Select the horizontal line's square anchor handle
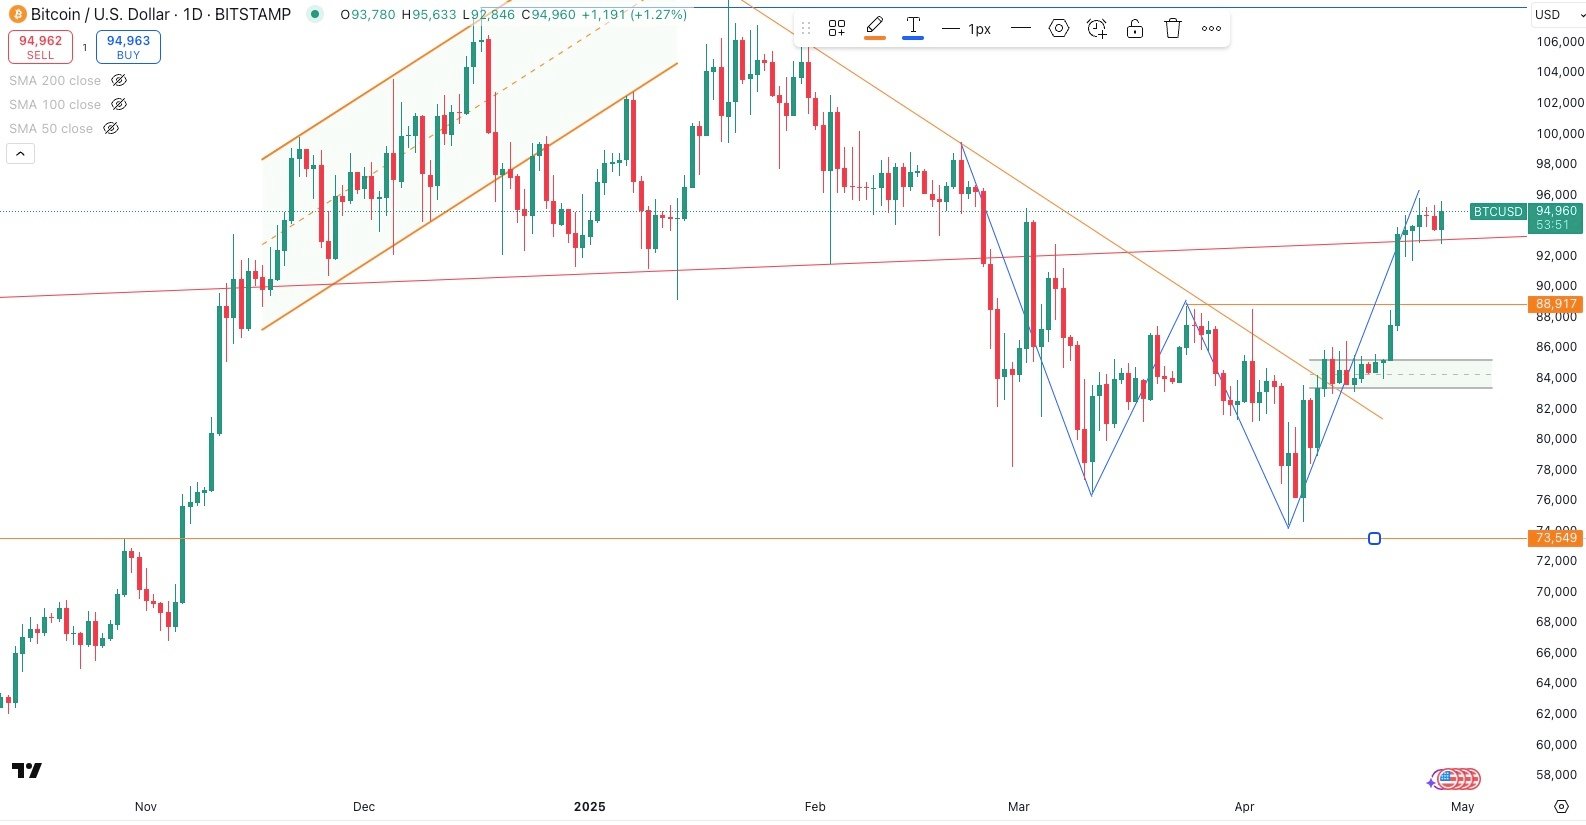 tap(1374, 538)
